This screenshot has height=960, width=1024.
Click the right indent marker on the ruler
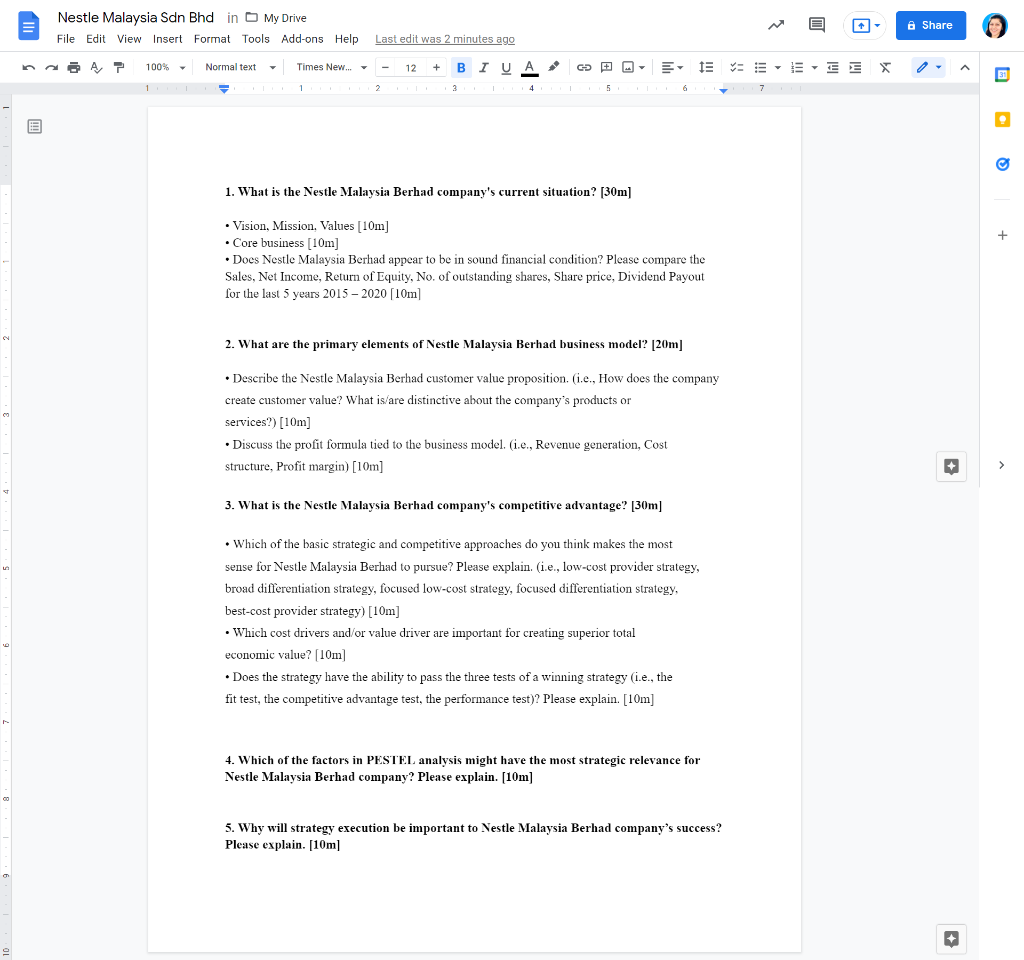[x=724, y=91]
